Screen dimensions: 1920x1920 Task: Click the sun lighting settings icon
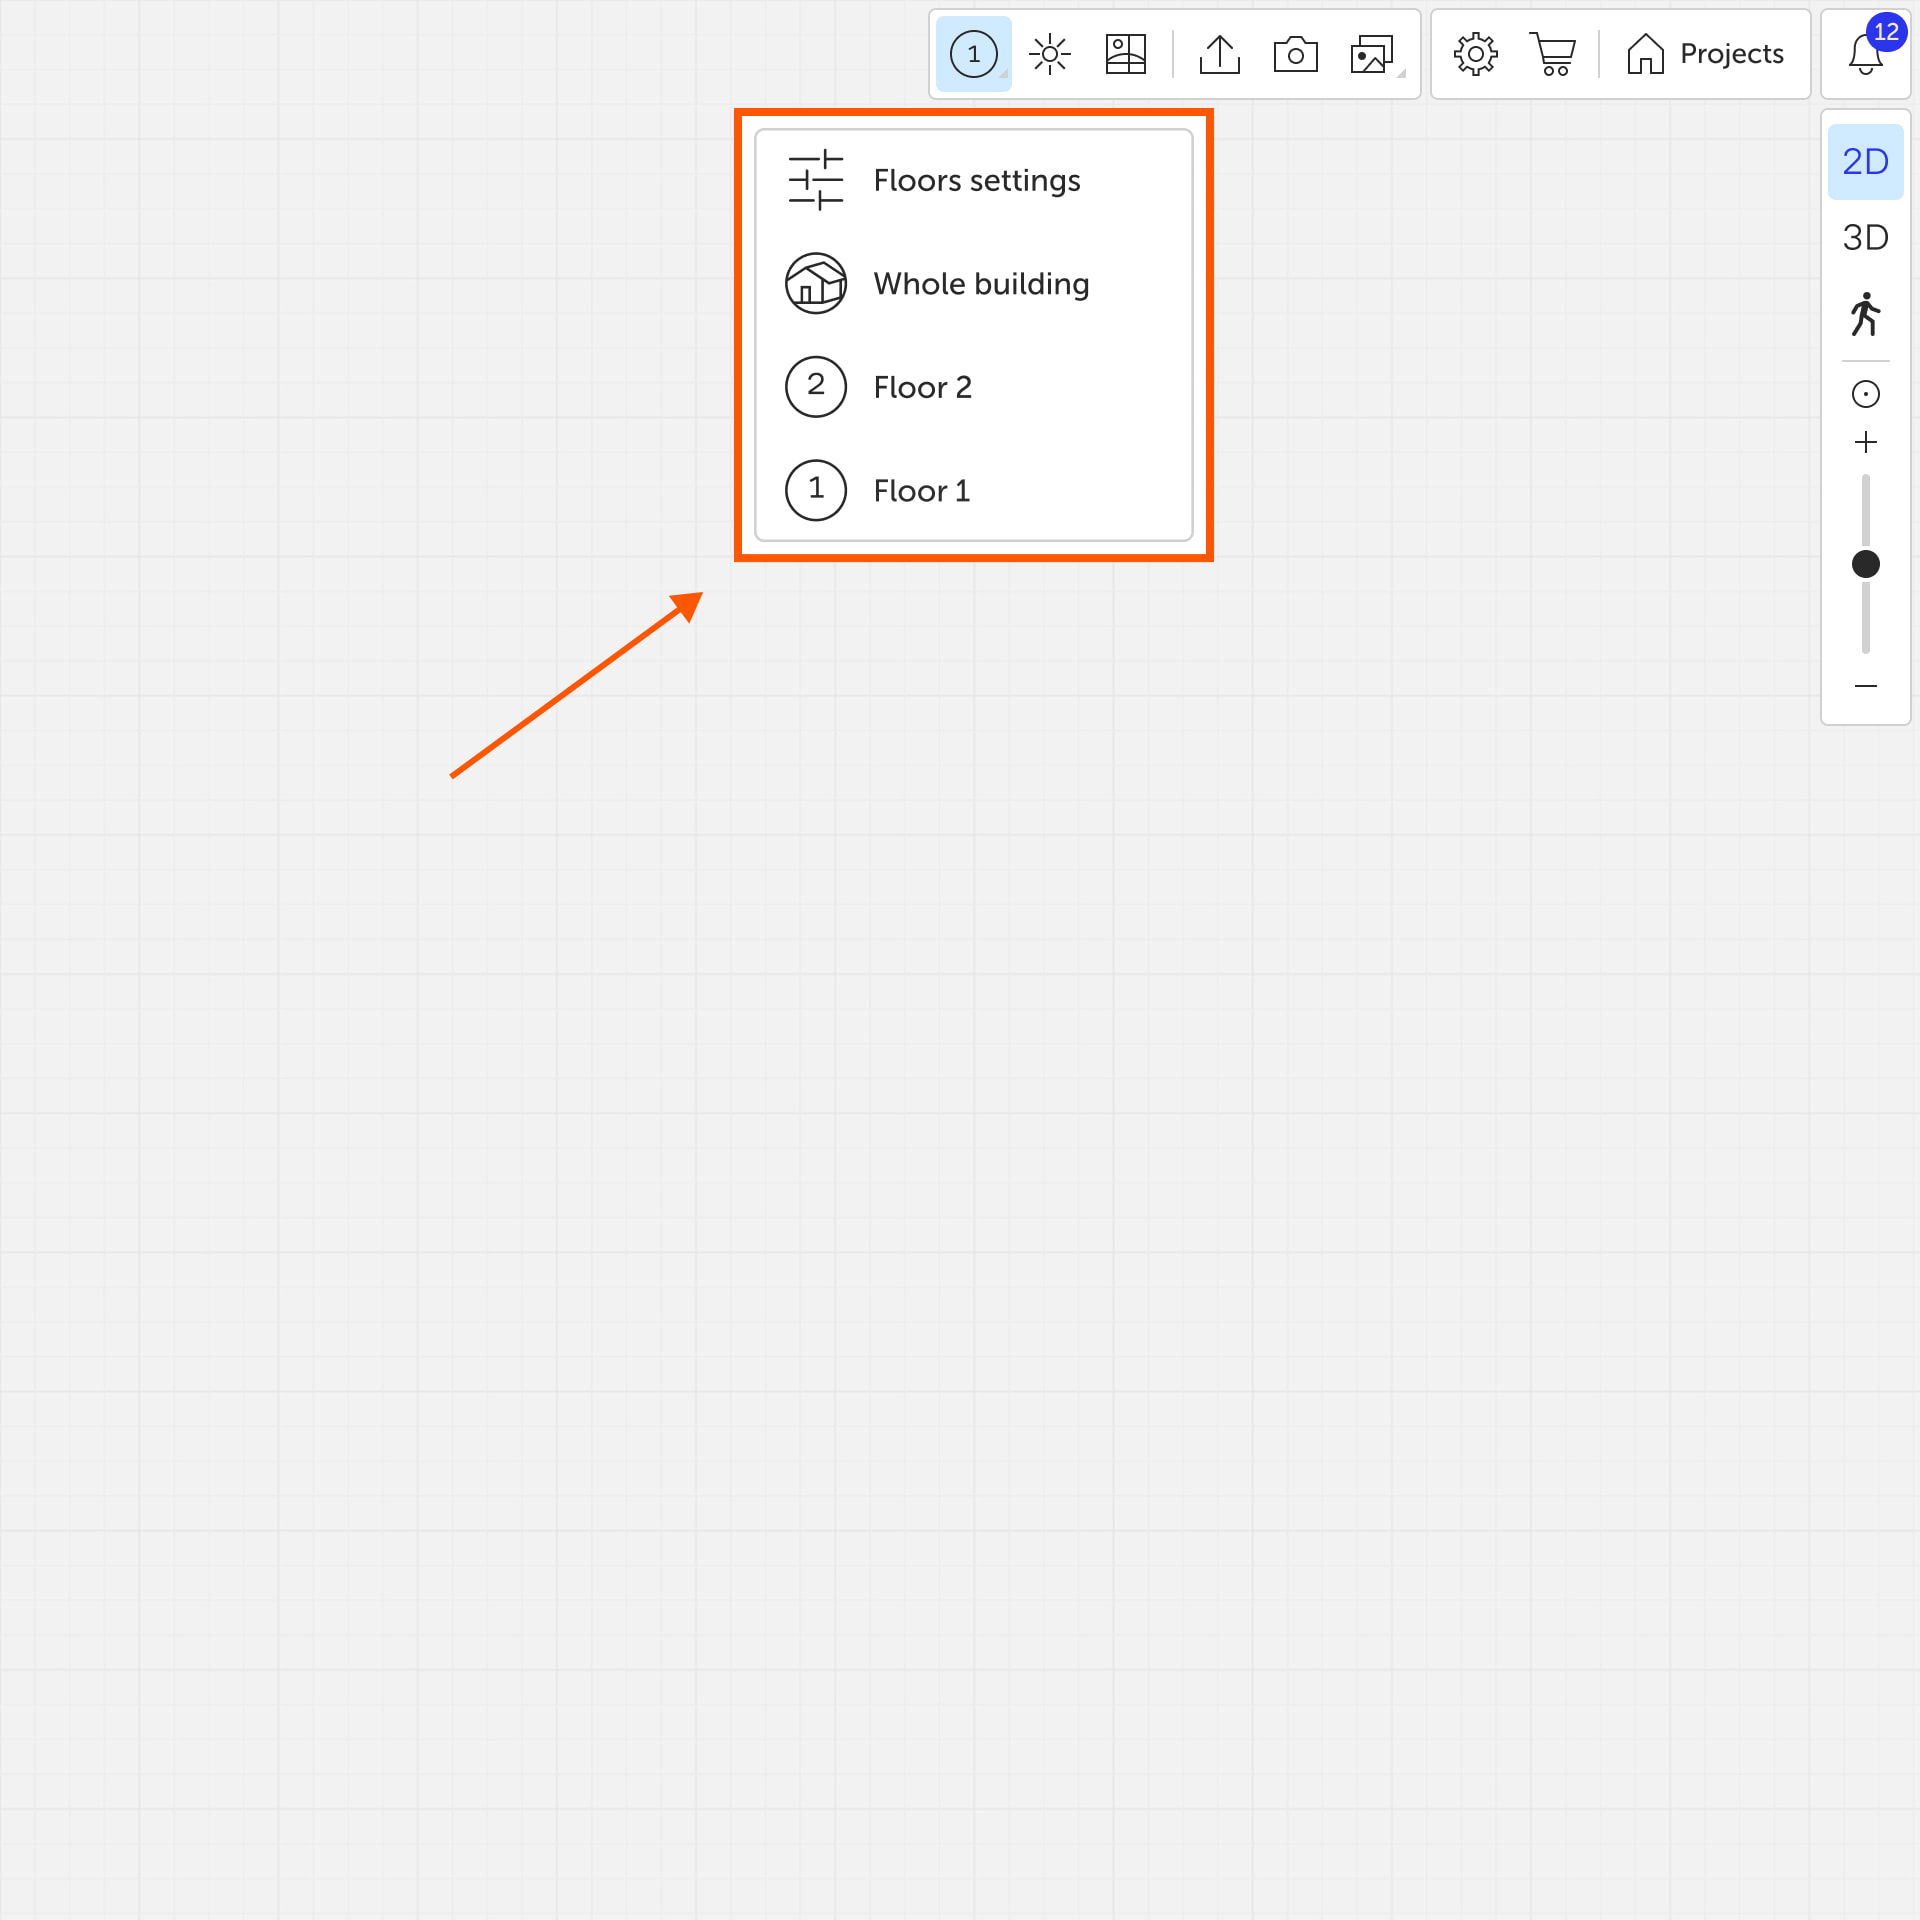[1049, 54]
